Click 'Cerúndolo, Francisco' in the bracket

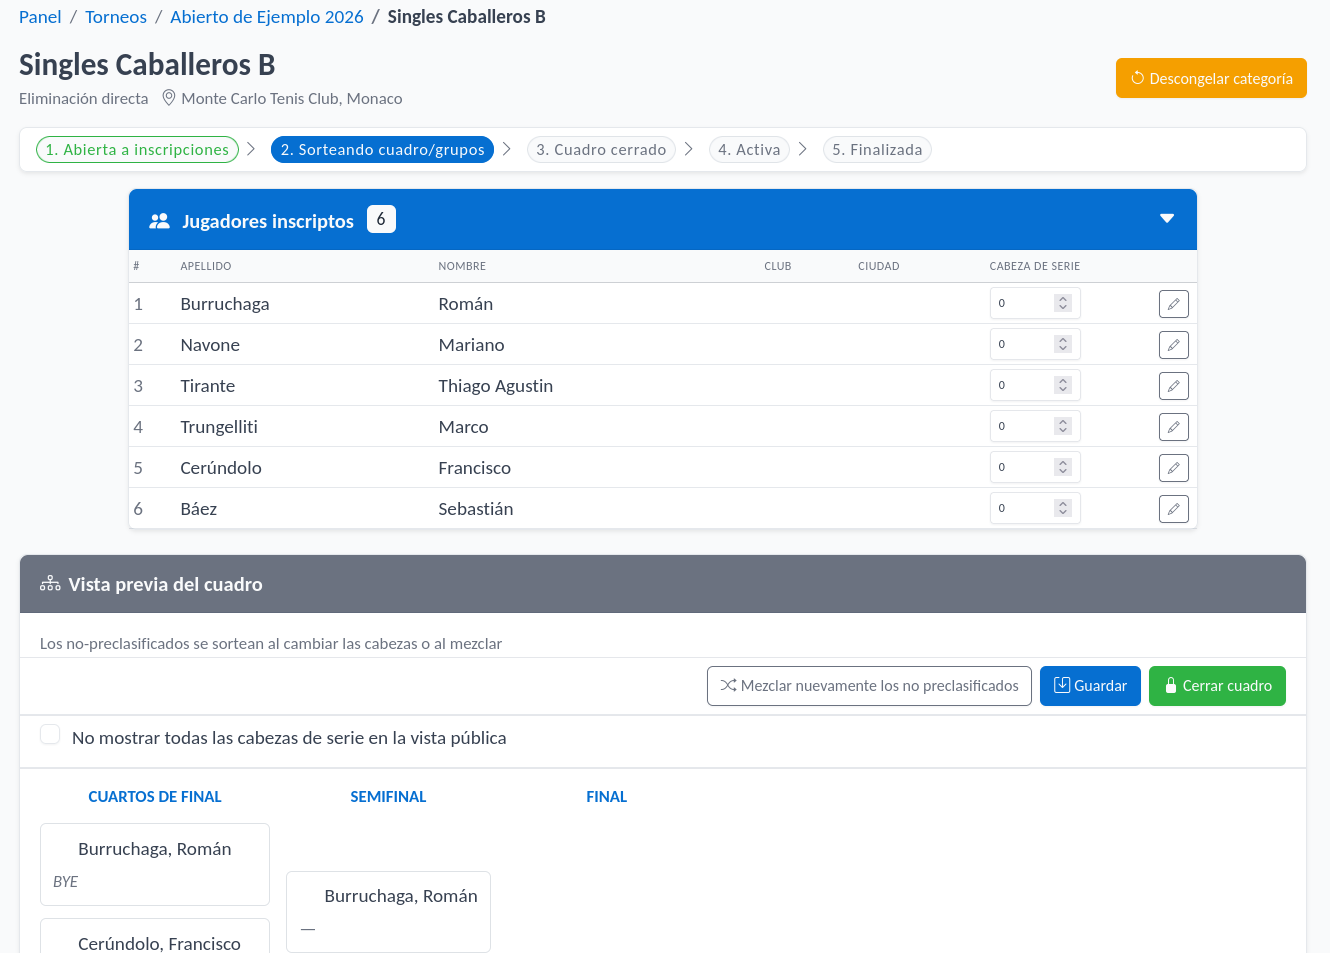160,943
